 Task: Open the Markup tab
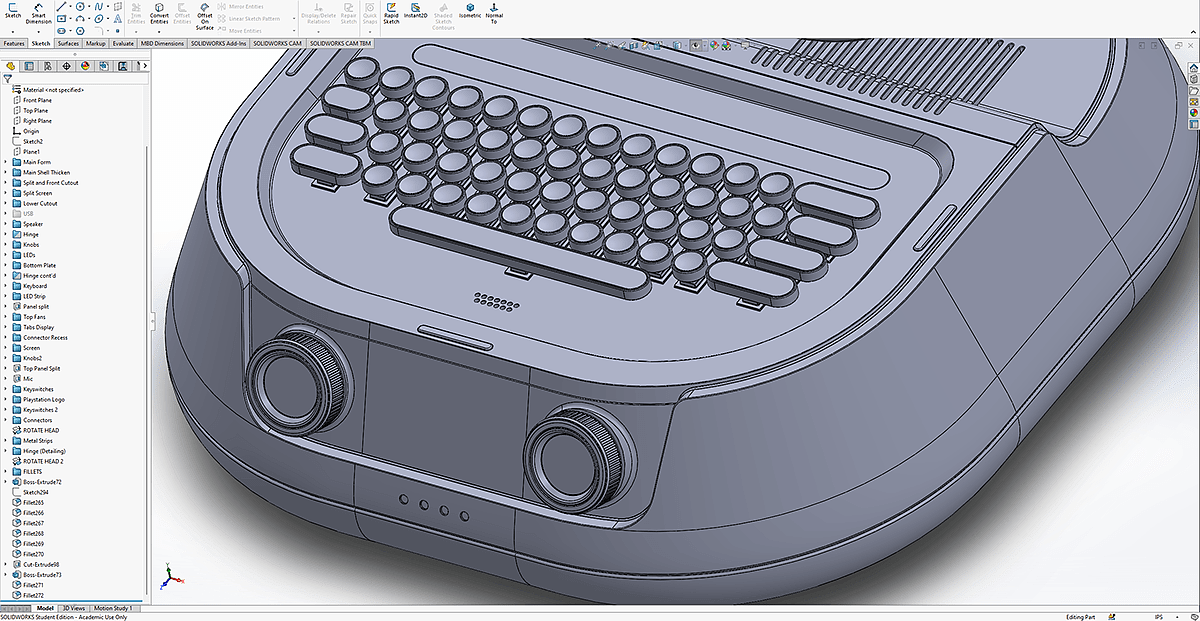coord(96,44)
